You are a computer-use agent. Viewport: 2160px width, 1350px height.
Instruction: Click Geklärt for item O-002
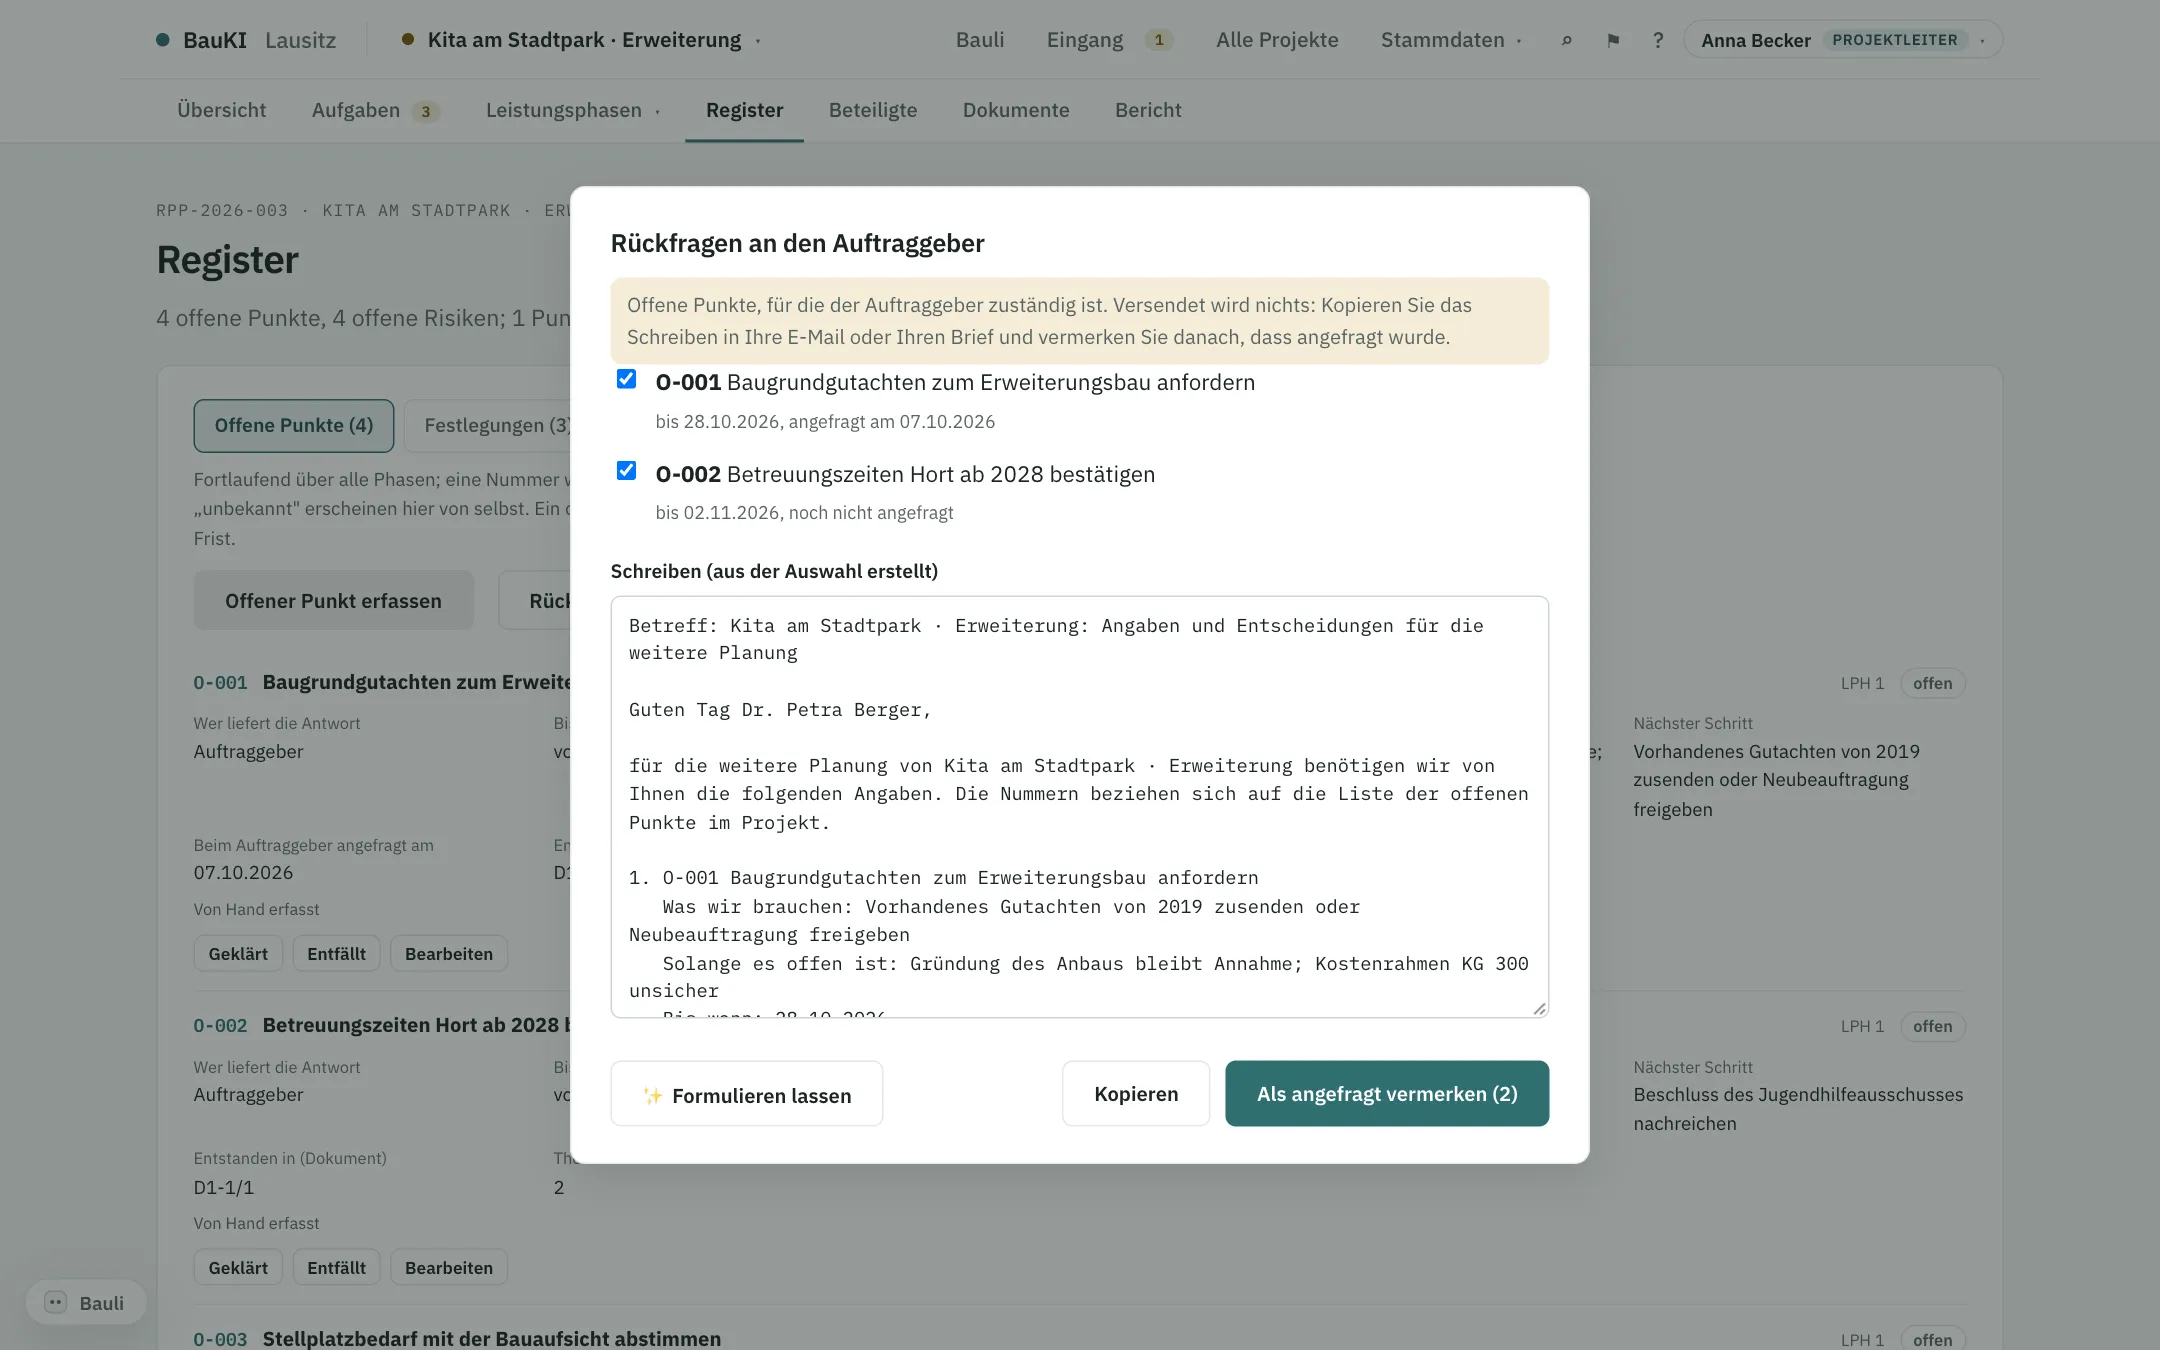[x=238, y=1267]
